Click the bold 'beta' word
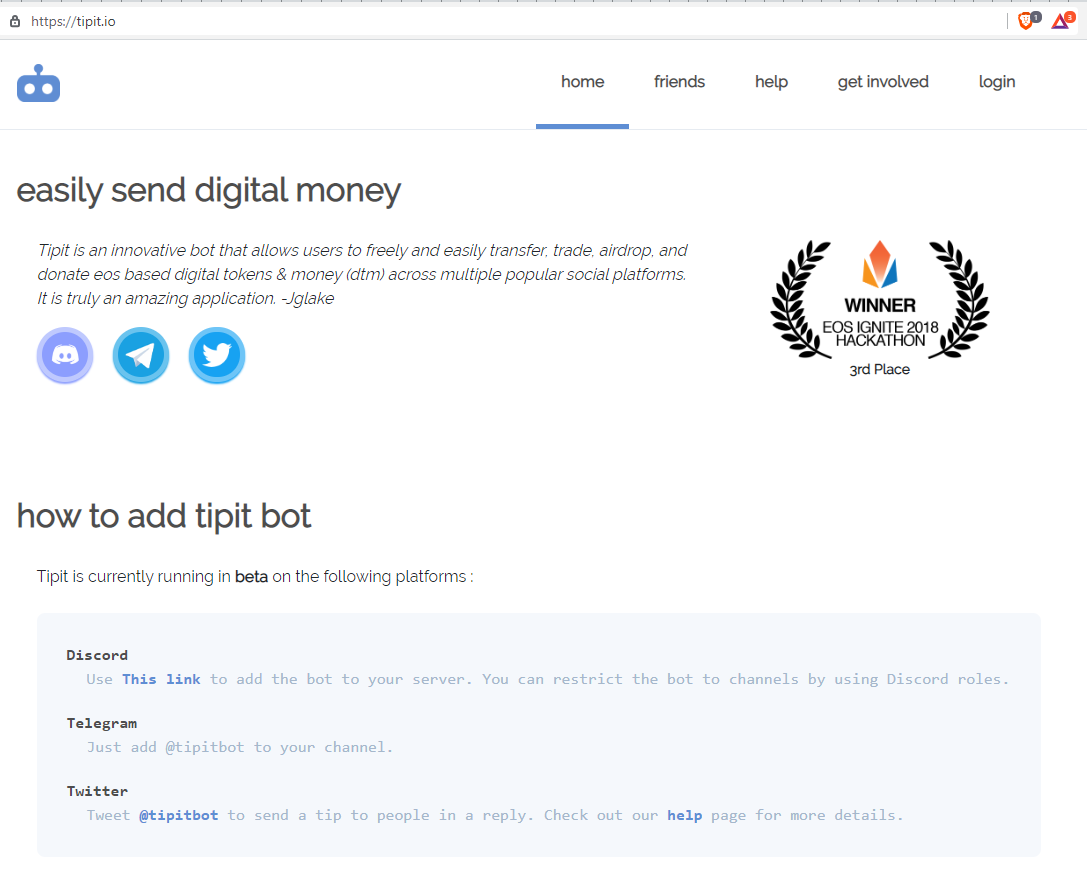Screen dimensions: 1087x893 coord(252,577)
